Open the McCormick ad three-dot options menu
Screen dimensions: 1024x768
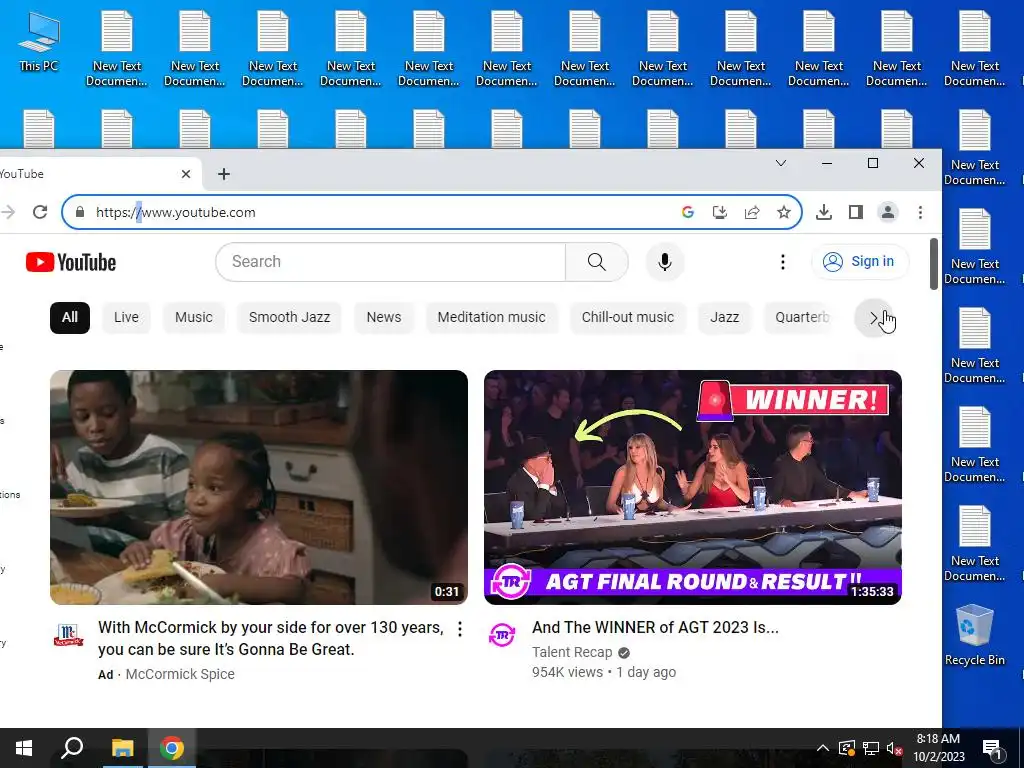click(x=460, y=629)
